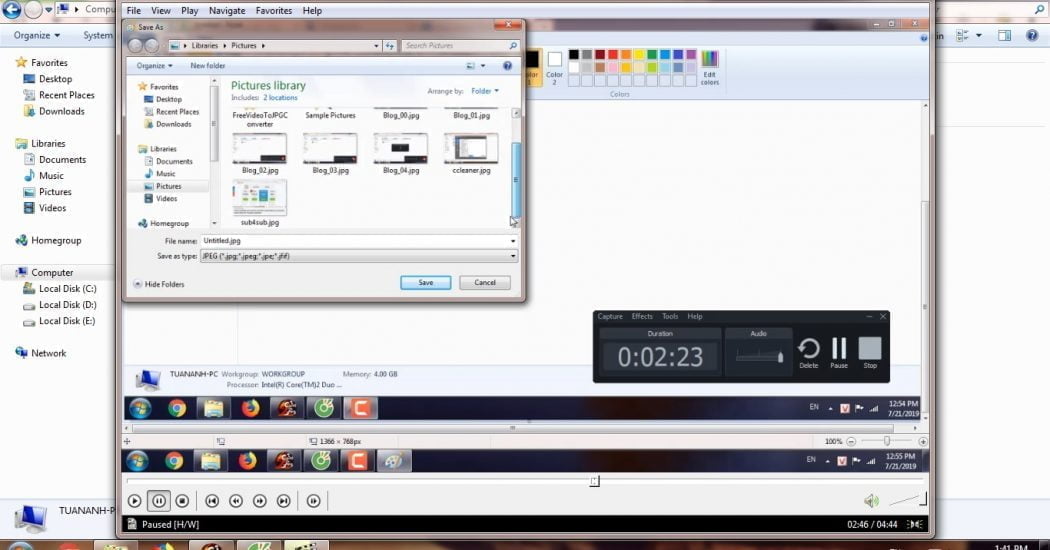Open the player's Play menu
This screenshot has width=1050, height=550.
point(190,11)
